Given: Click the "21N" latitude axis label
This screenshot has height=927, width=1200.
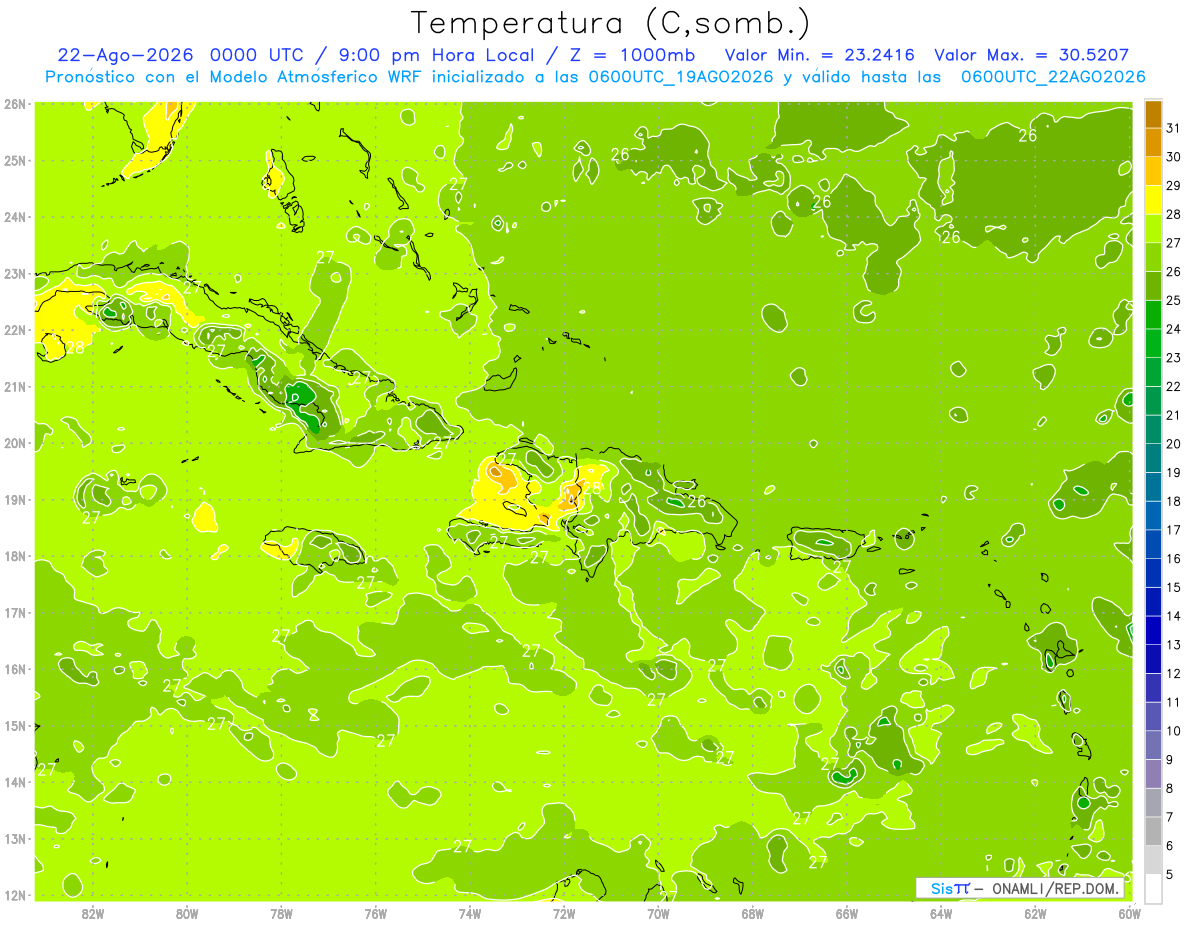Looking at the screenshot, I should point(15,386).
